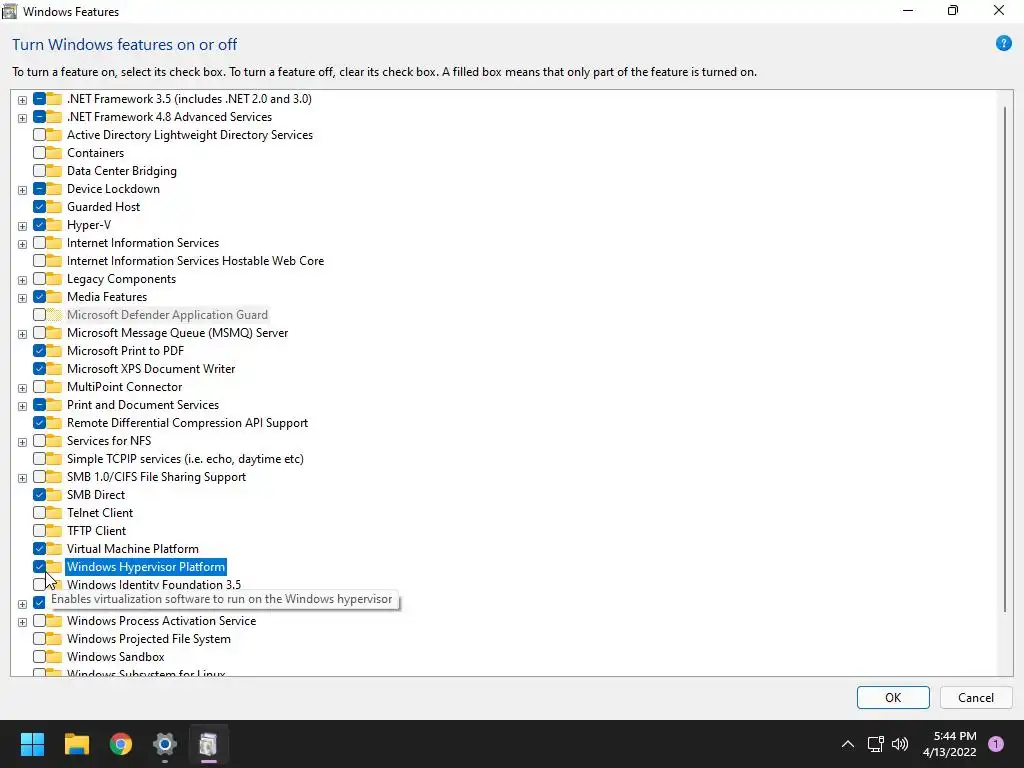The height and width of the screenshot is (768, 1024).
Task: Select the Simple TCPIP services row
Action: (185, 459)
